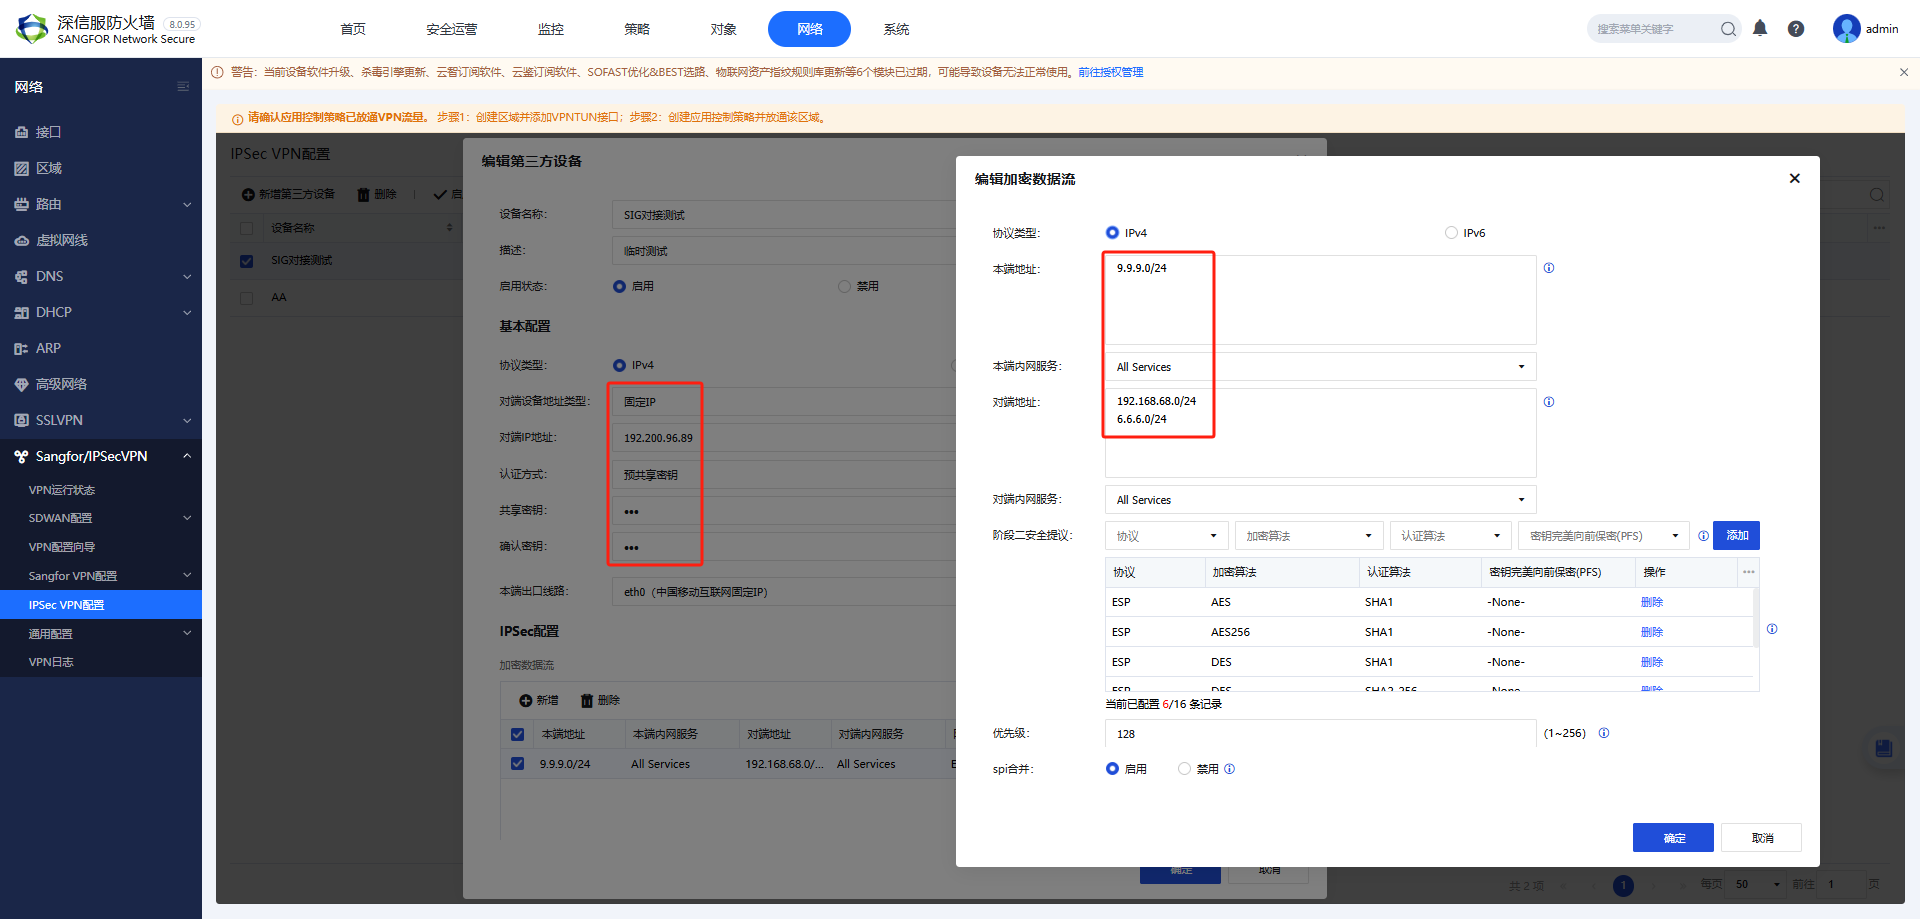Click info icon next to the PFS dropdown

pyautogui.click(x=1703, y=536)
